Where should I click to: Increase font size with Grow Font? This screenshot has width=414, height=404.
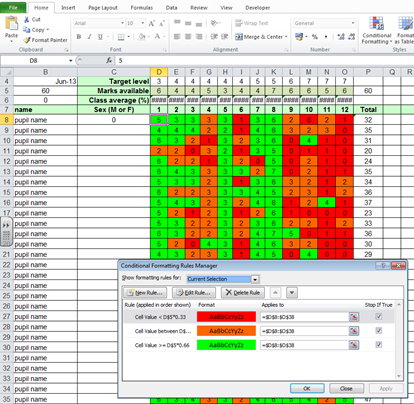coord(152,23)
